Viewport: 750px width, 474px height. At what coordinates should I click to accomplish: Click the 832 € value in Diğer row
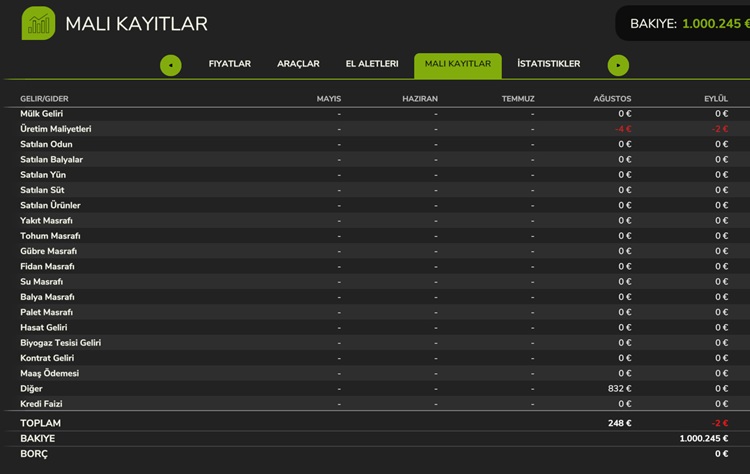[x=619, y=388]
